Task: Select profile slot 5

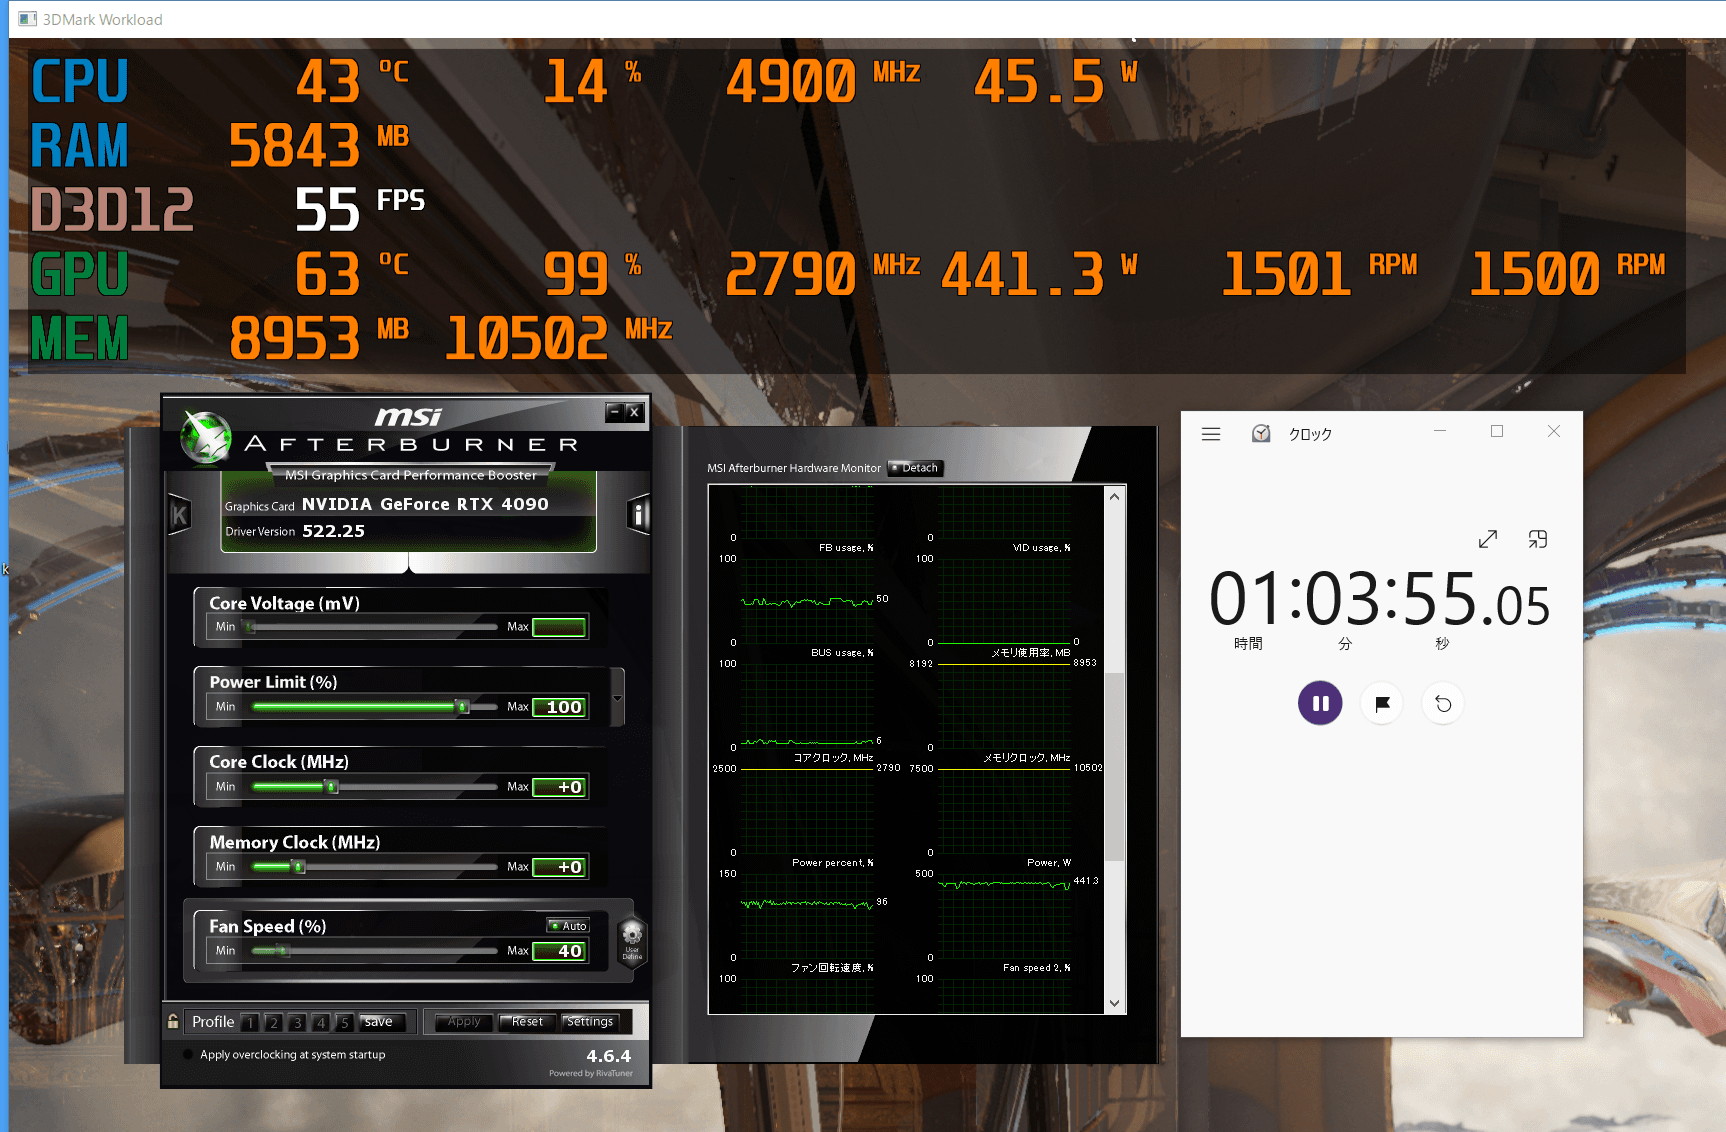Action: tap(344, 1022)
